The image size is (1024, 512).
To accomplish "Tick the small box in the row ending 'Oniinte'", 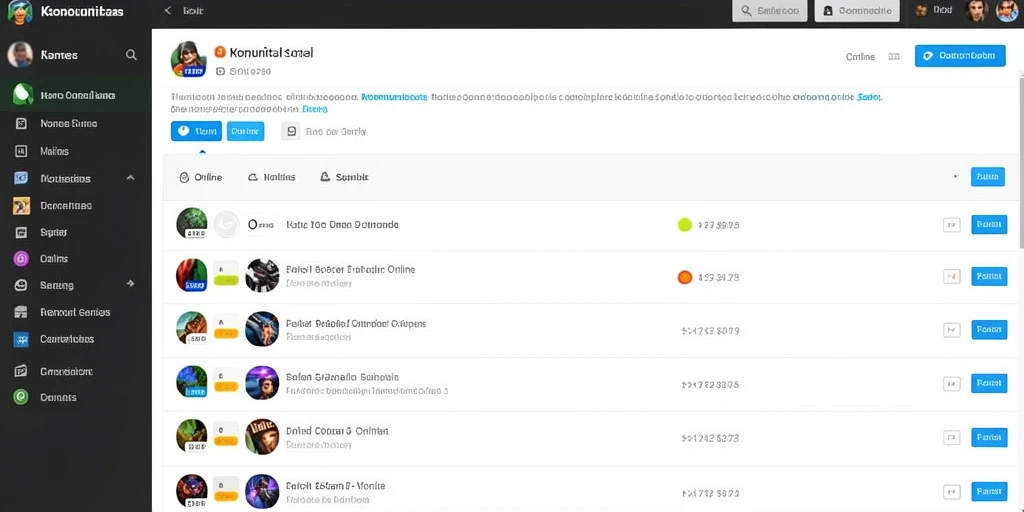I will tap(952, 438).
